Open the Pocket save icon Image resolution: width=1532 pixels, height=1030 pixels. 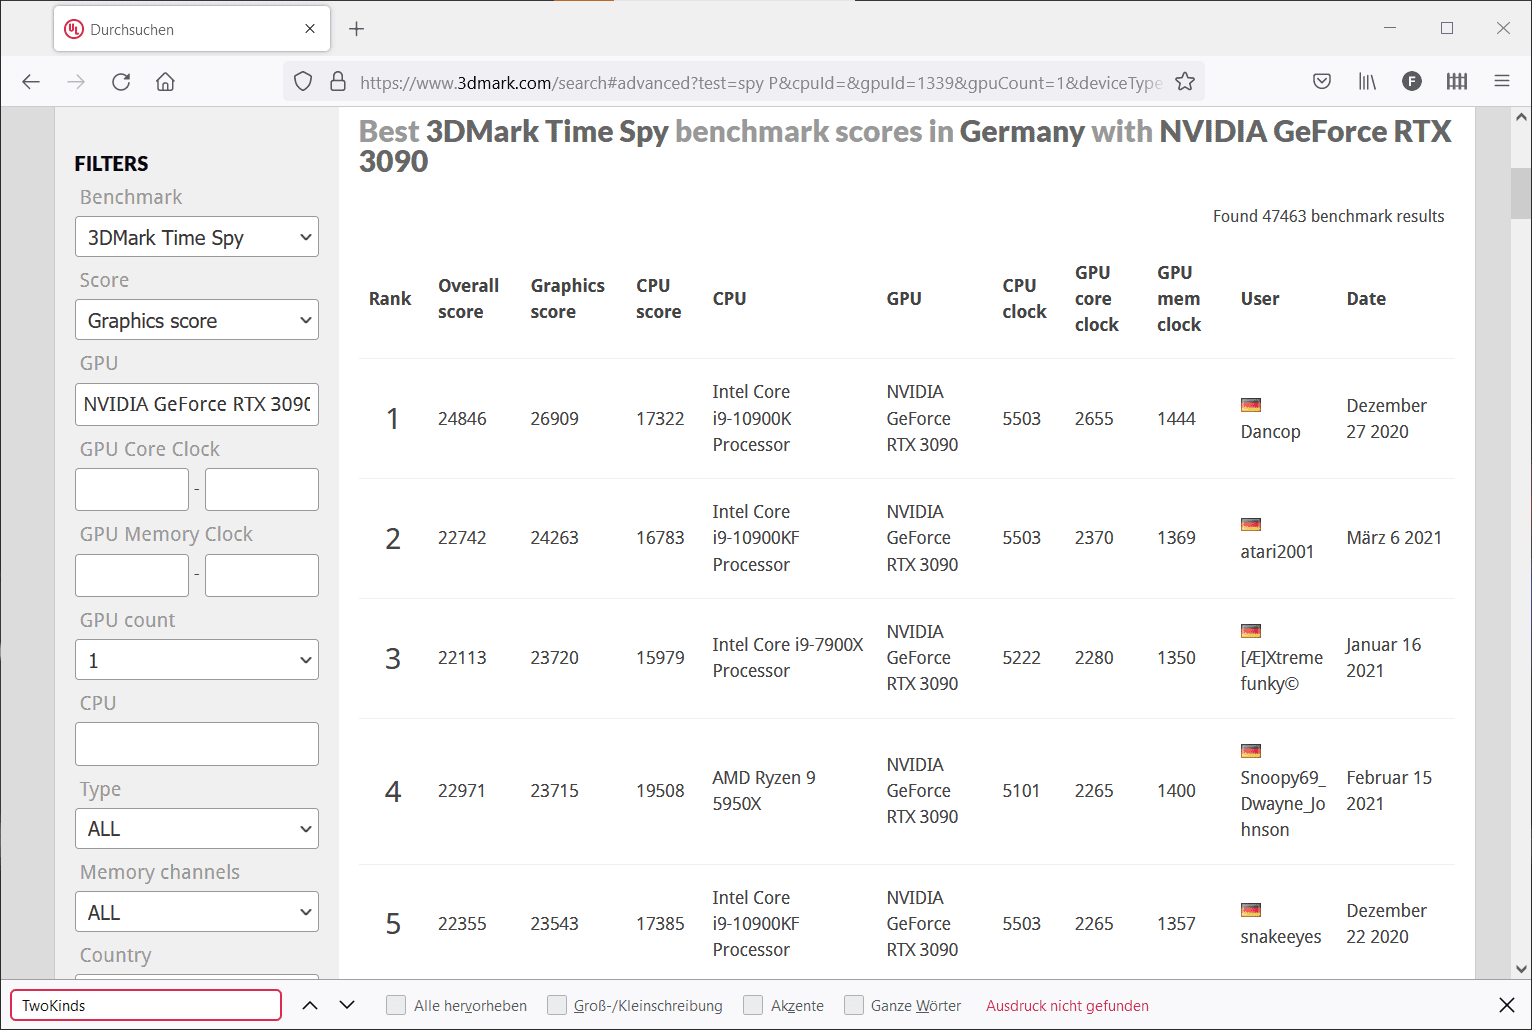point(1322,82)
